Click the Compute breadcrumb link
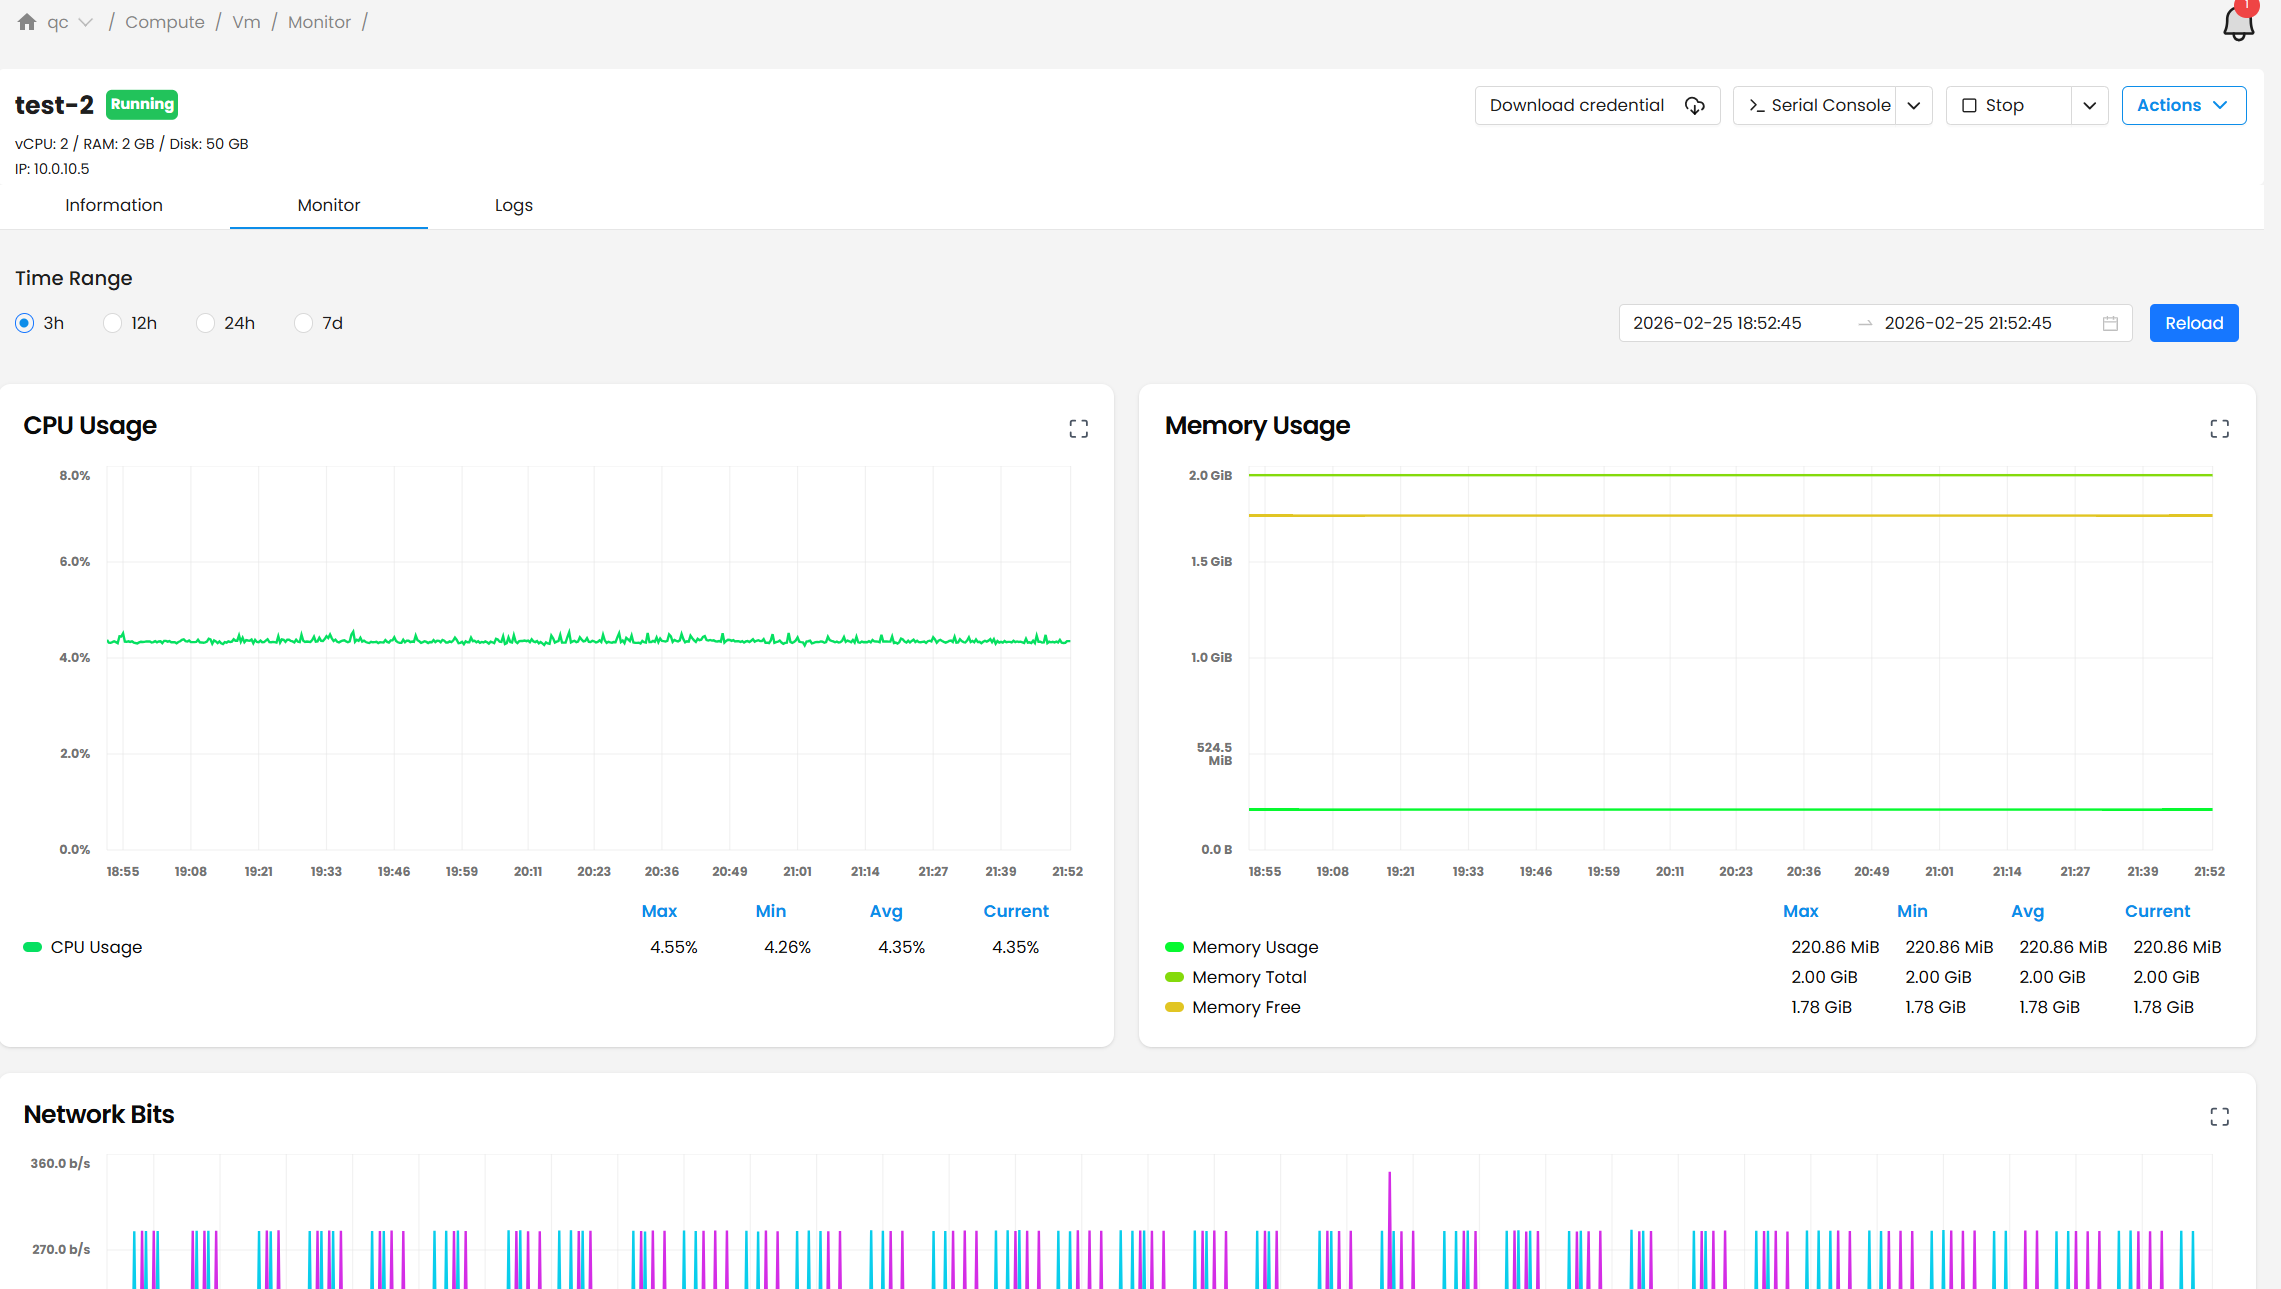This screenshot has height=1289, width=2281. pyautogui.click(x=165, y=22)
